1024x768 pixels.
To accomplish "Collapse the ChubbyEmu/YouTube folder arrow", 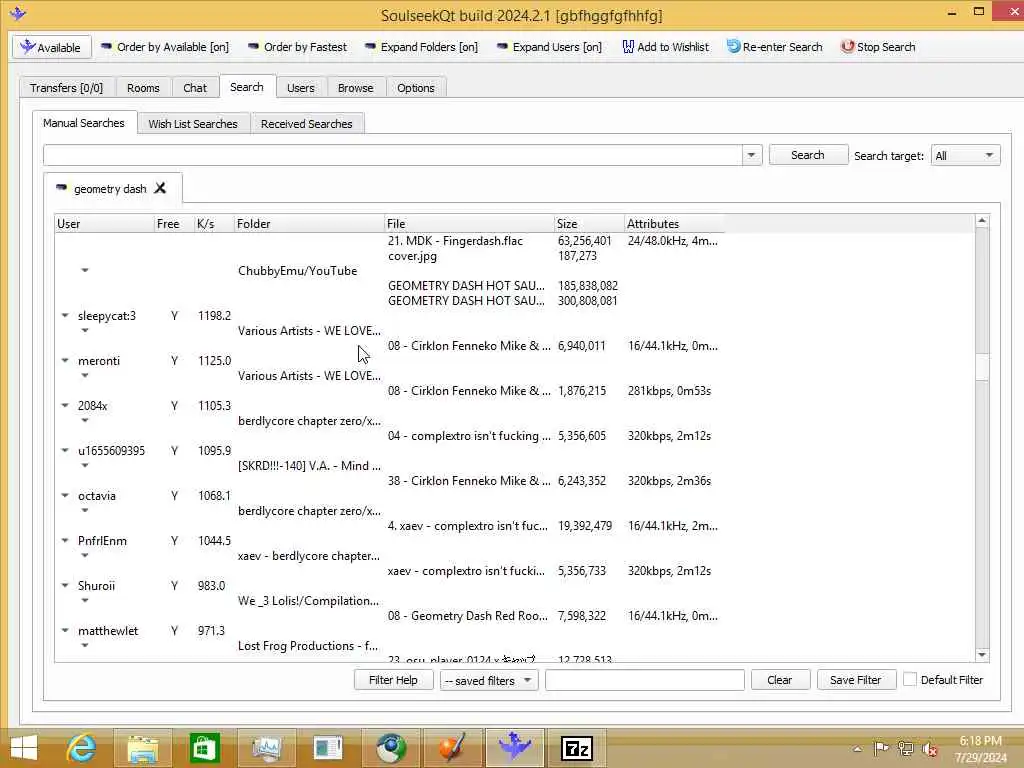I will click(85, 270).
